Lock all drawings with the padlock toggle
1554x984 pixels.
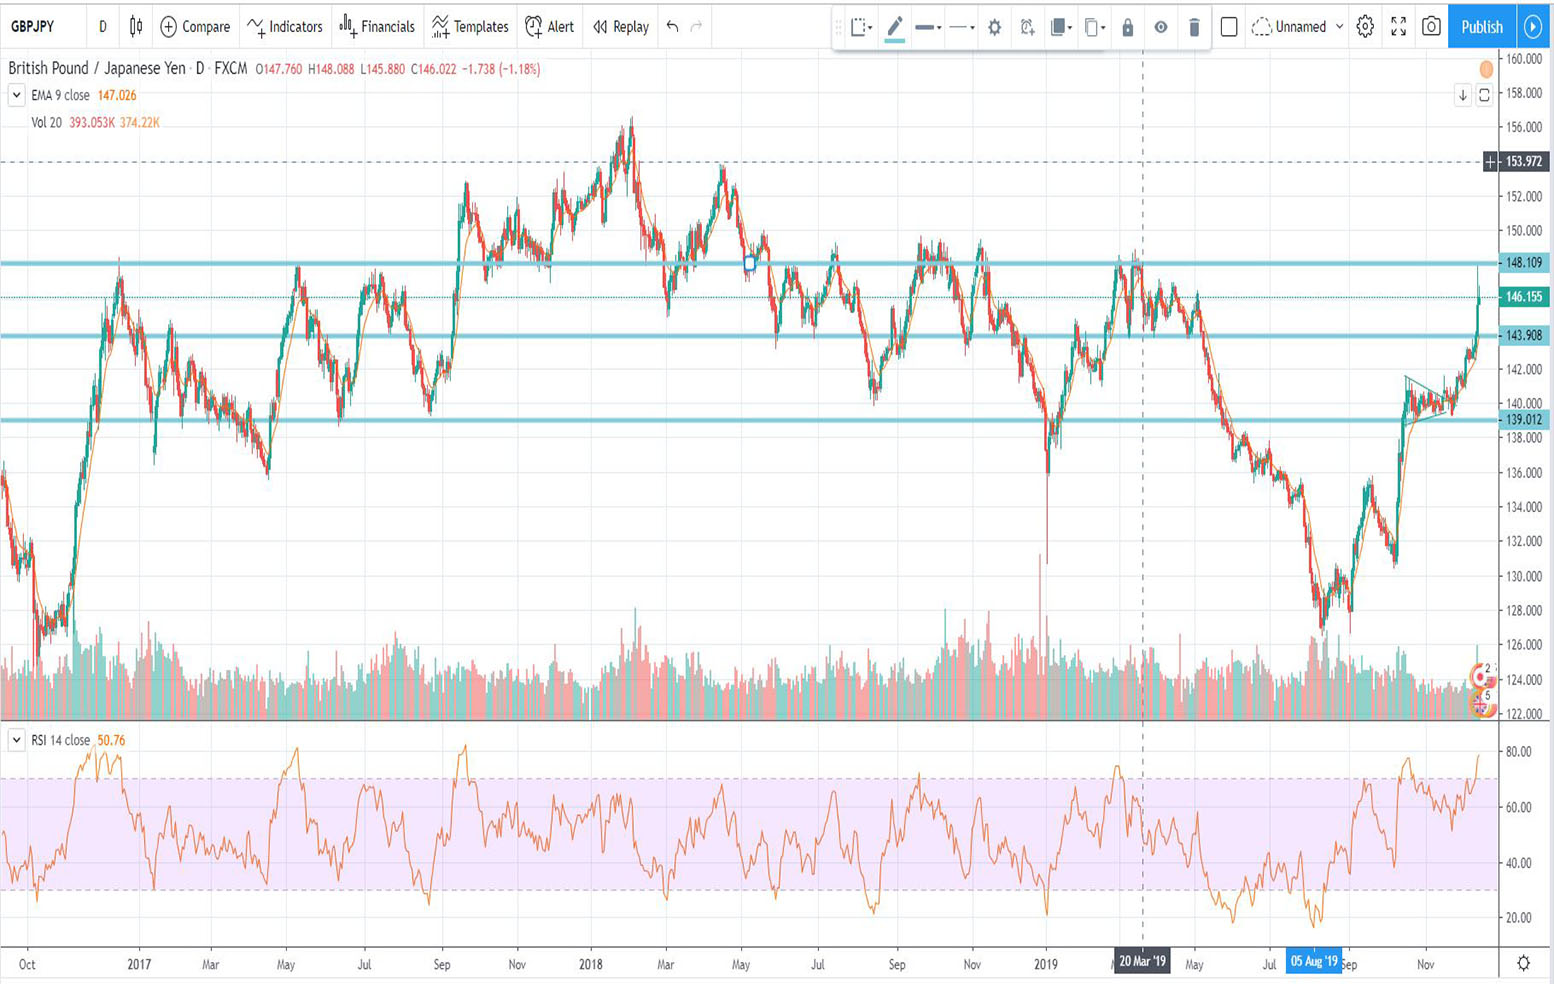tap(1128, 27)
